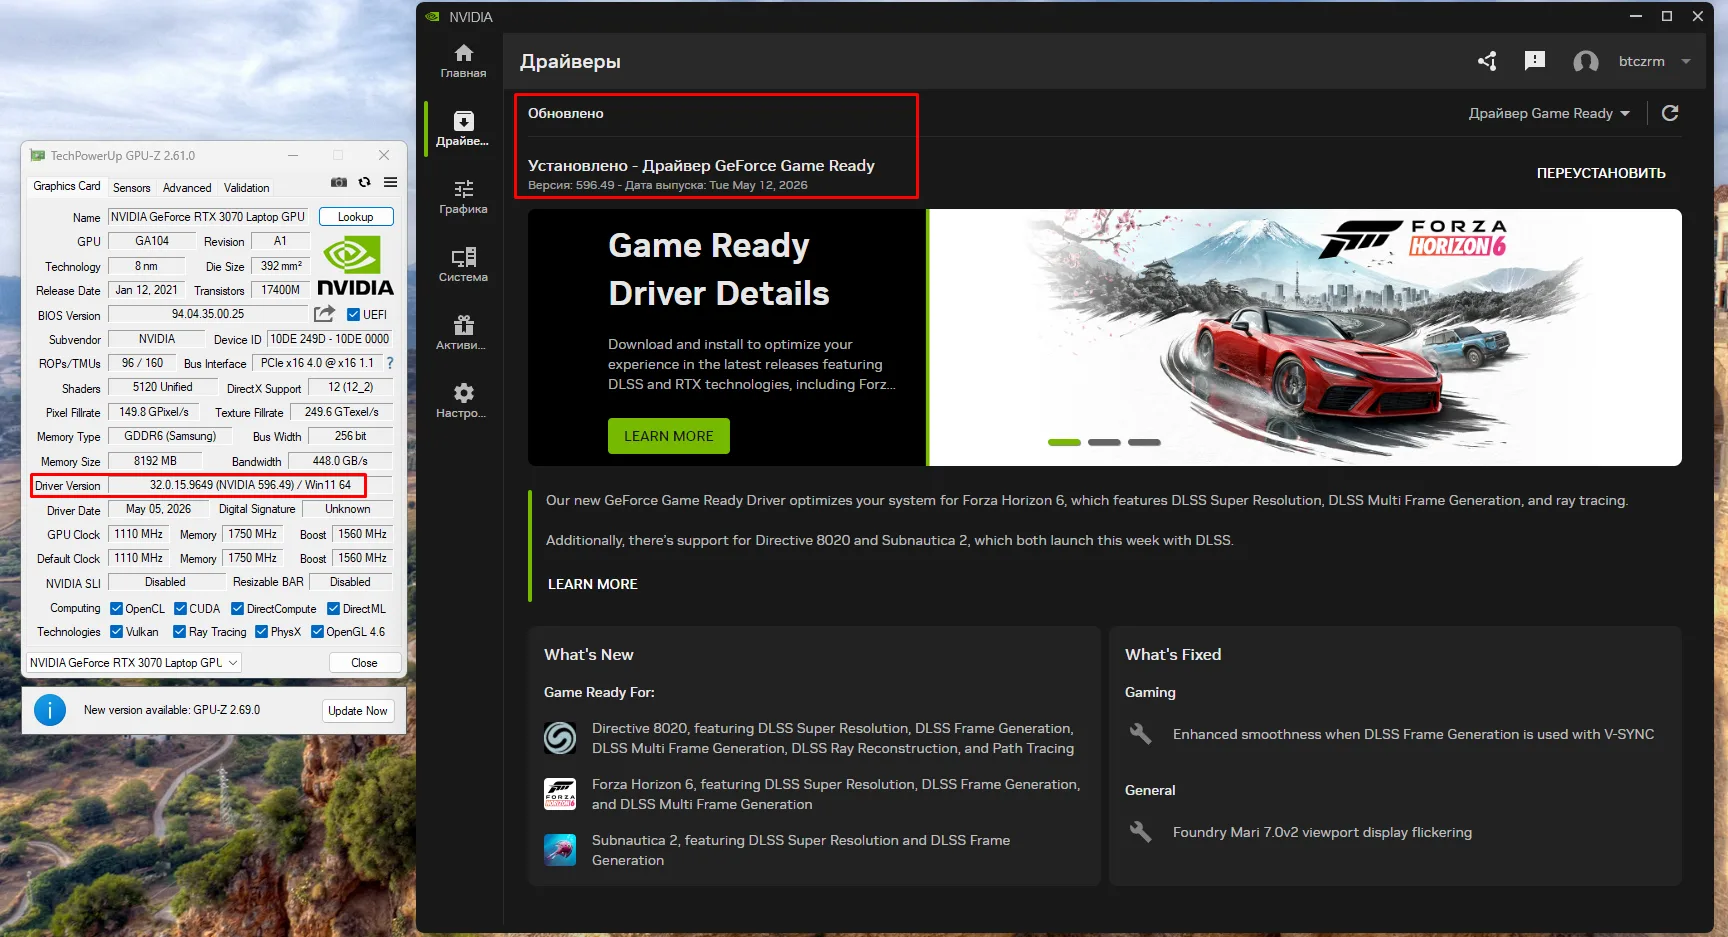
Task: Select the third carousel indicator
Action: click(1144, 442)
